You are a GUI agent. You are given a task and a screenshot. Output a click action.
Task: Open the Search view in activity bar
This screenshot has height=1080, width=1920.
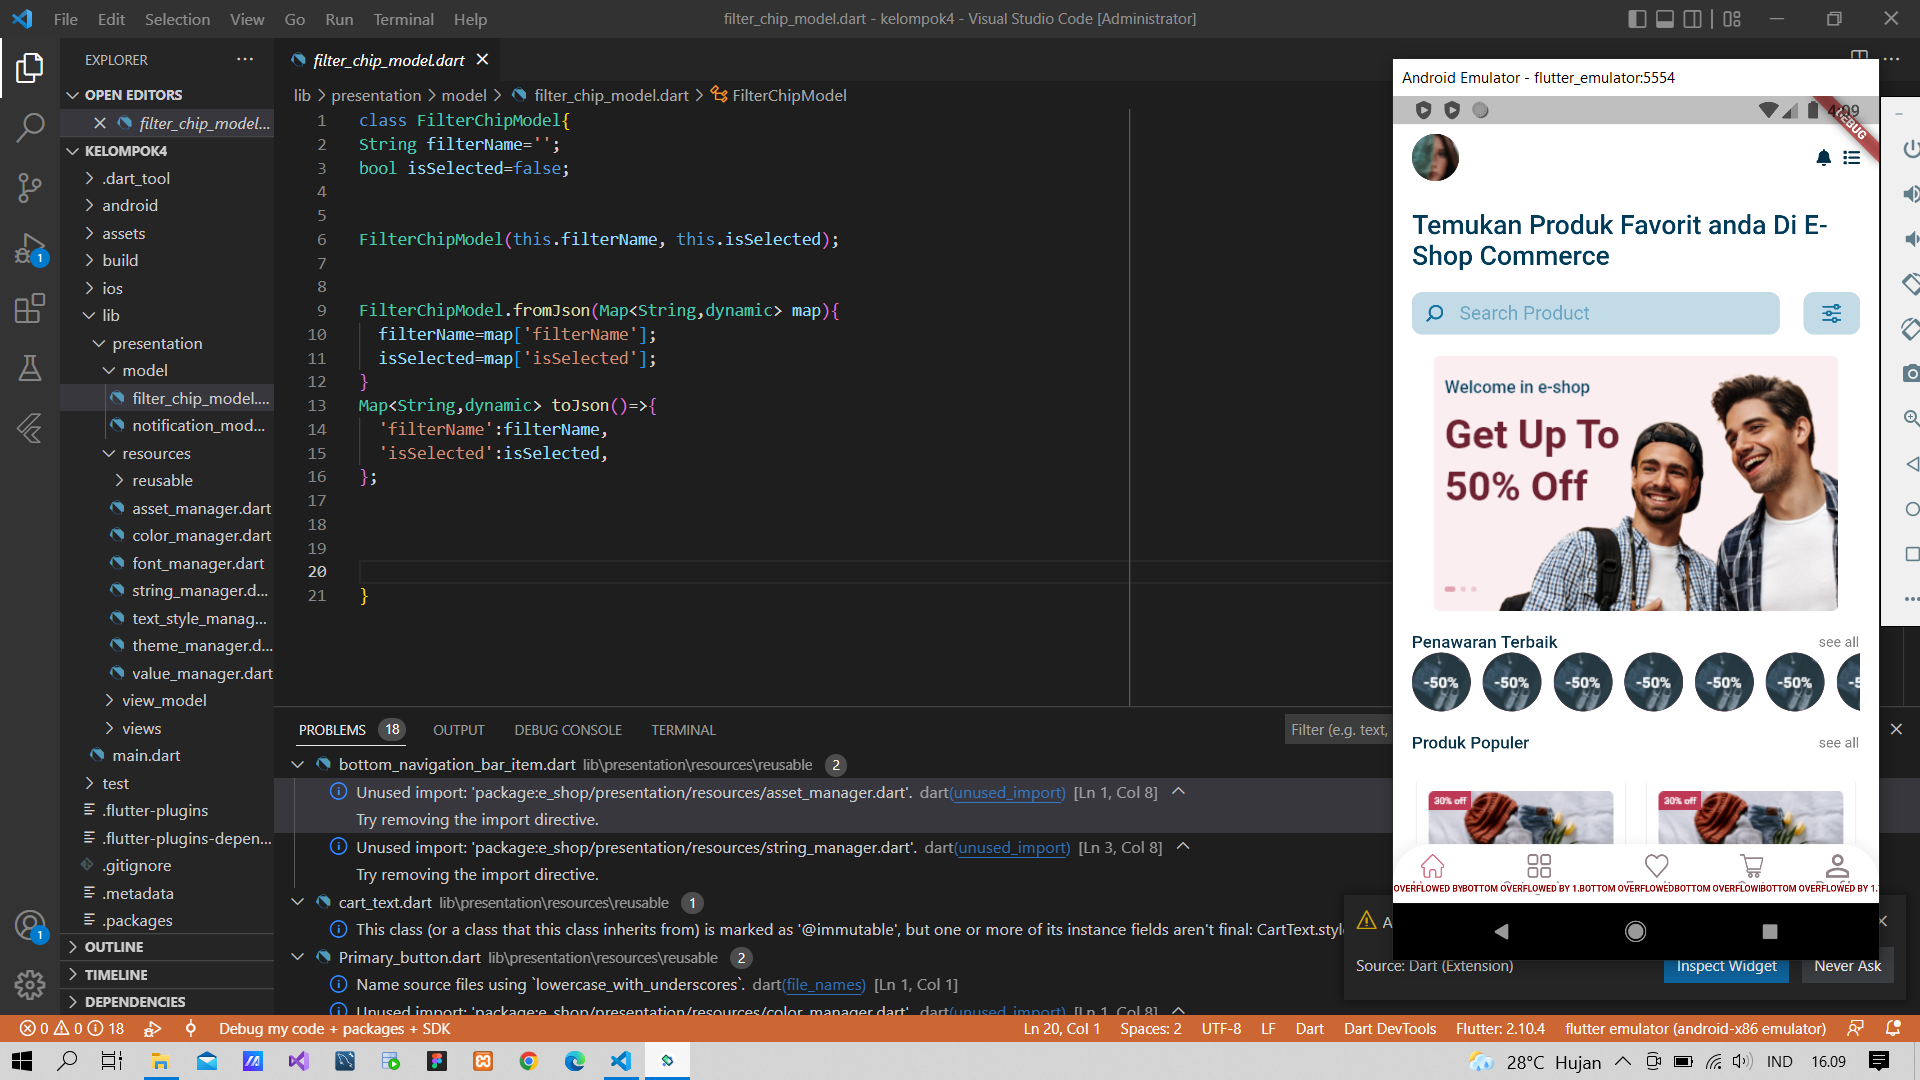pyautogui.click(x=30, y=127)
